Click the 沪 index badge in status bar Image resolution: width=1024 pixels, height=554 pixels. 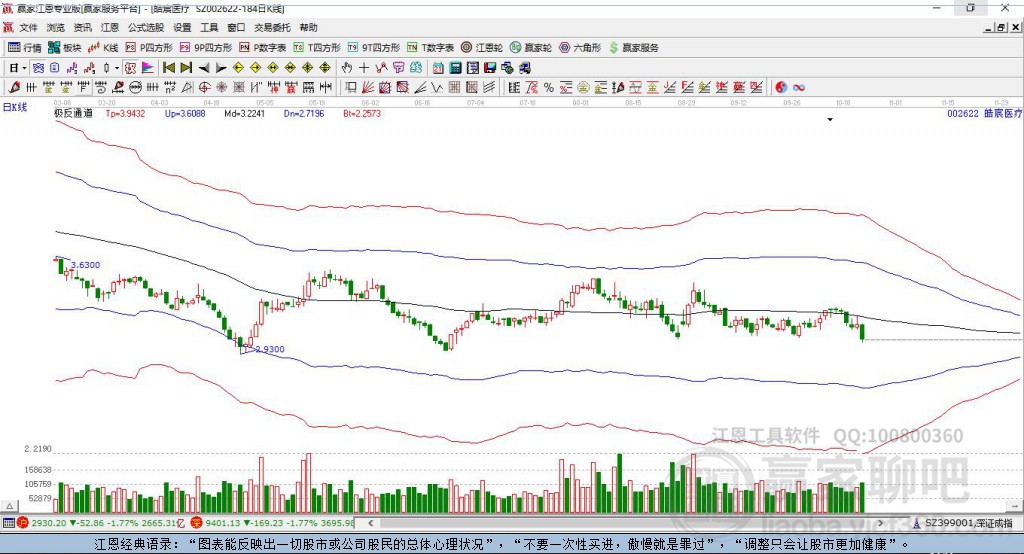coord(23,523)
